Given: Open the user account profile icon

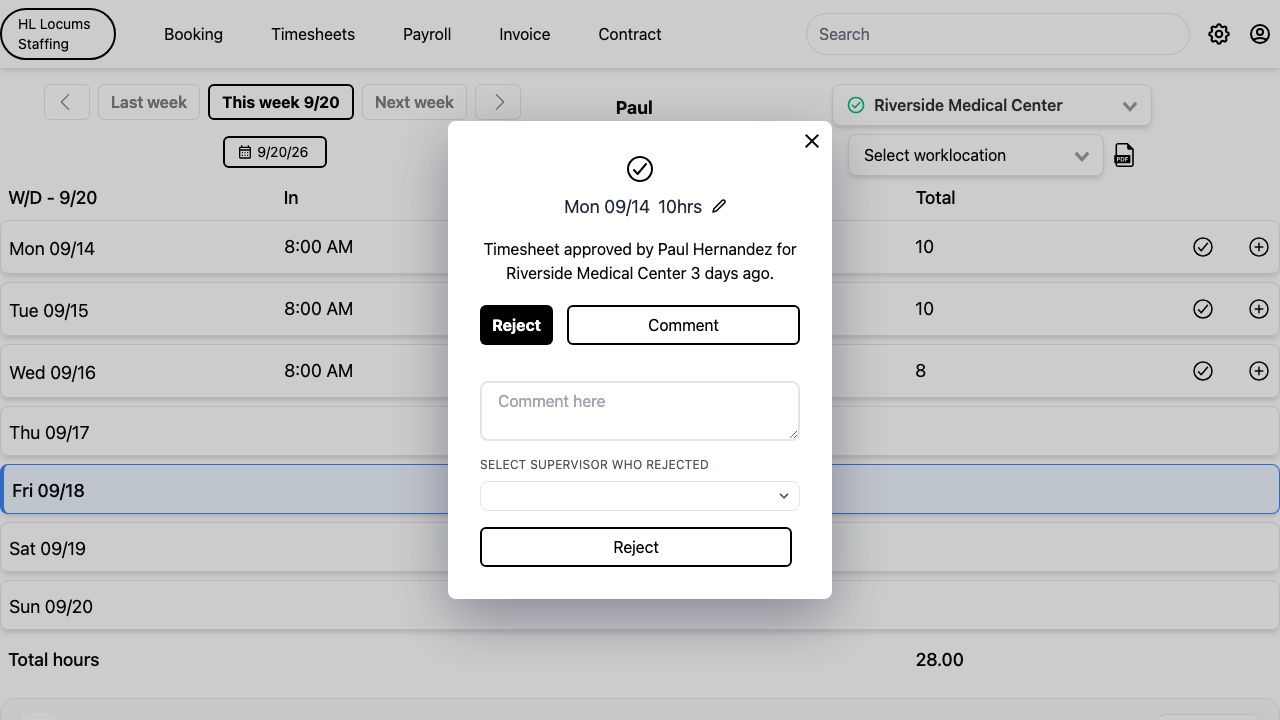Looking at the screenshot, I should pos(1260,34).
